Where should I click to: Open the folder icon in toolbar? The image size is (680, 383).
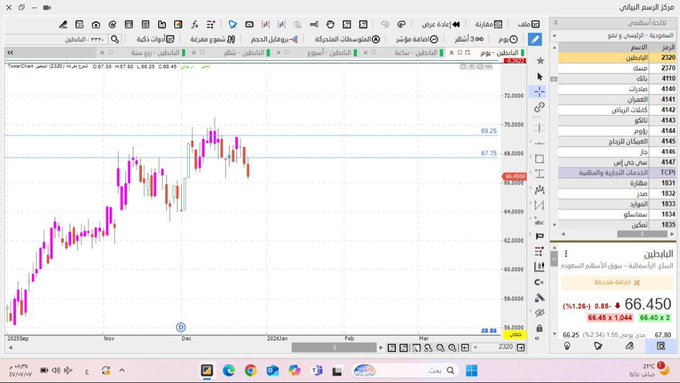[x=162, y=24]
